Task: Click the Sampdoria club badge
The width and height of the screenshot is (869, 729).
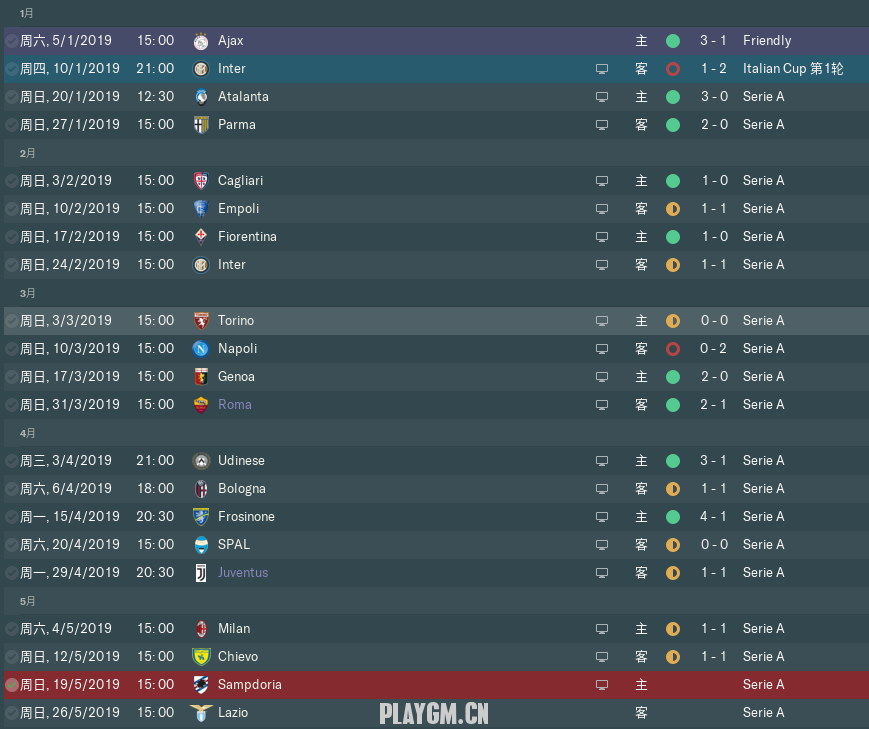Action: coord(201,685)
